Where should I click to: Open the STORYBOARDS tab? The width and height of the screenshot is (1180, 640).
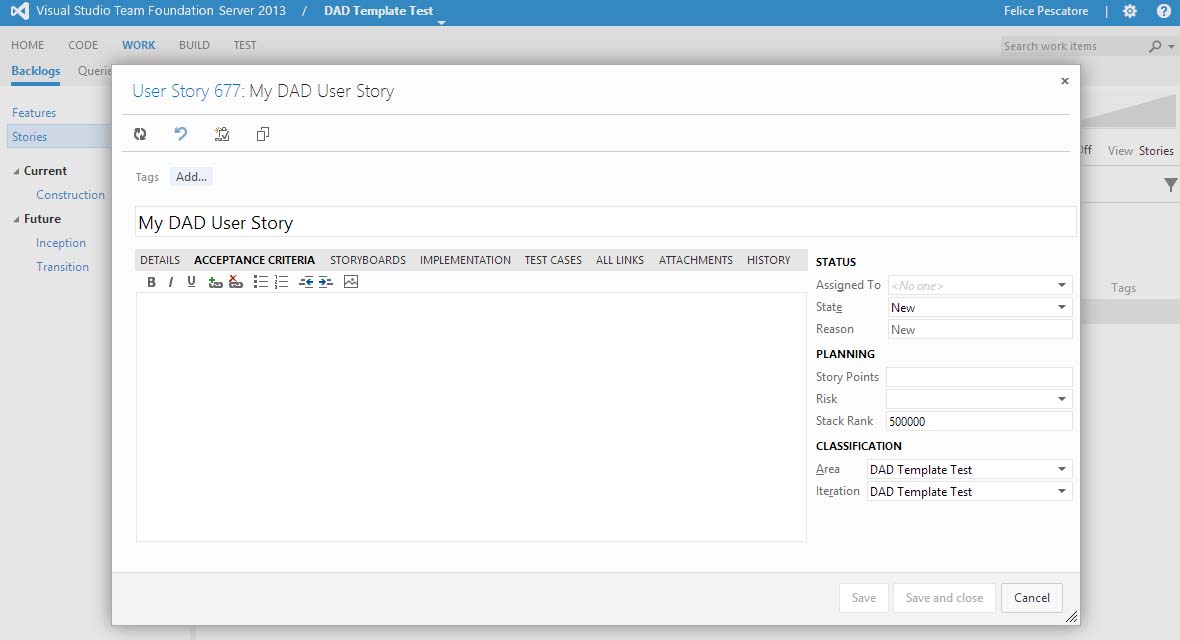tap(368, 260)
